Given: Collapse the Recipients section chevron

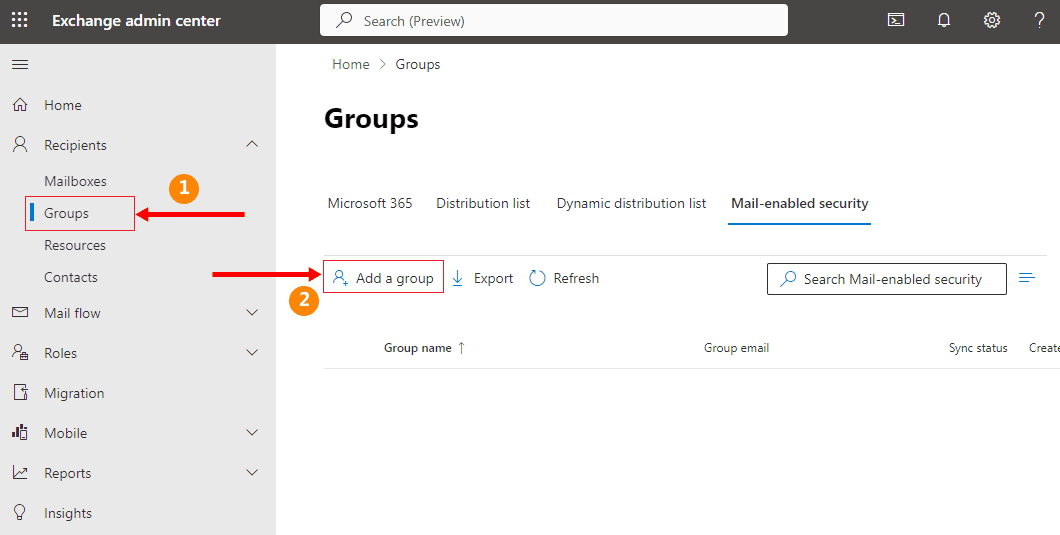Looking at the screenshot, I should (x=252, y=145).
